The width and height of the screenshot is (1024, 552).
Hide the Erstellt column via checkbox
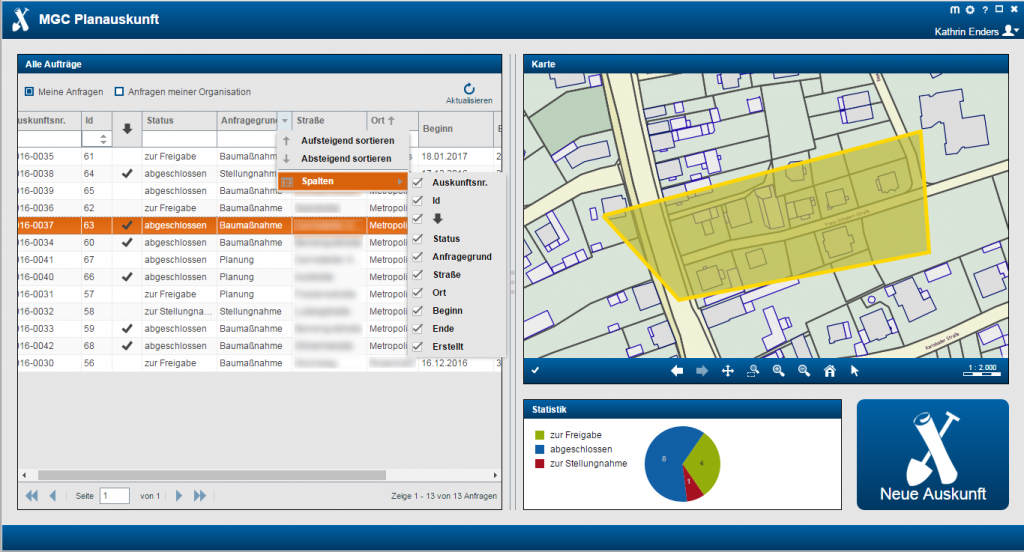[x=418, y=347]
